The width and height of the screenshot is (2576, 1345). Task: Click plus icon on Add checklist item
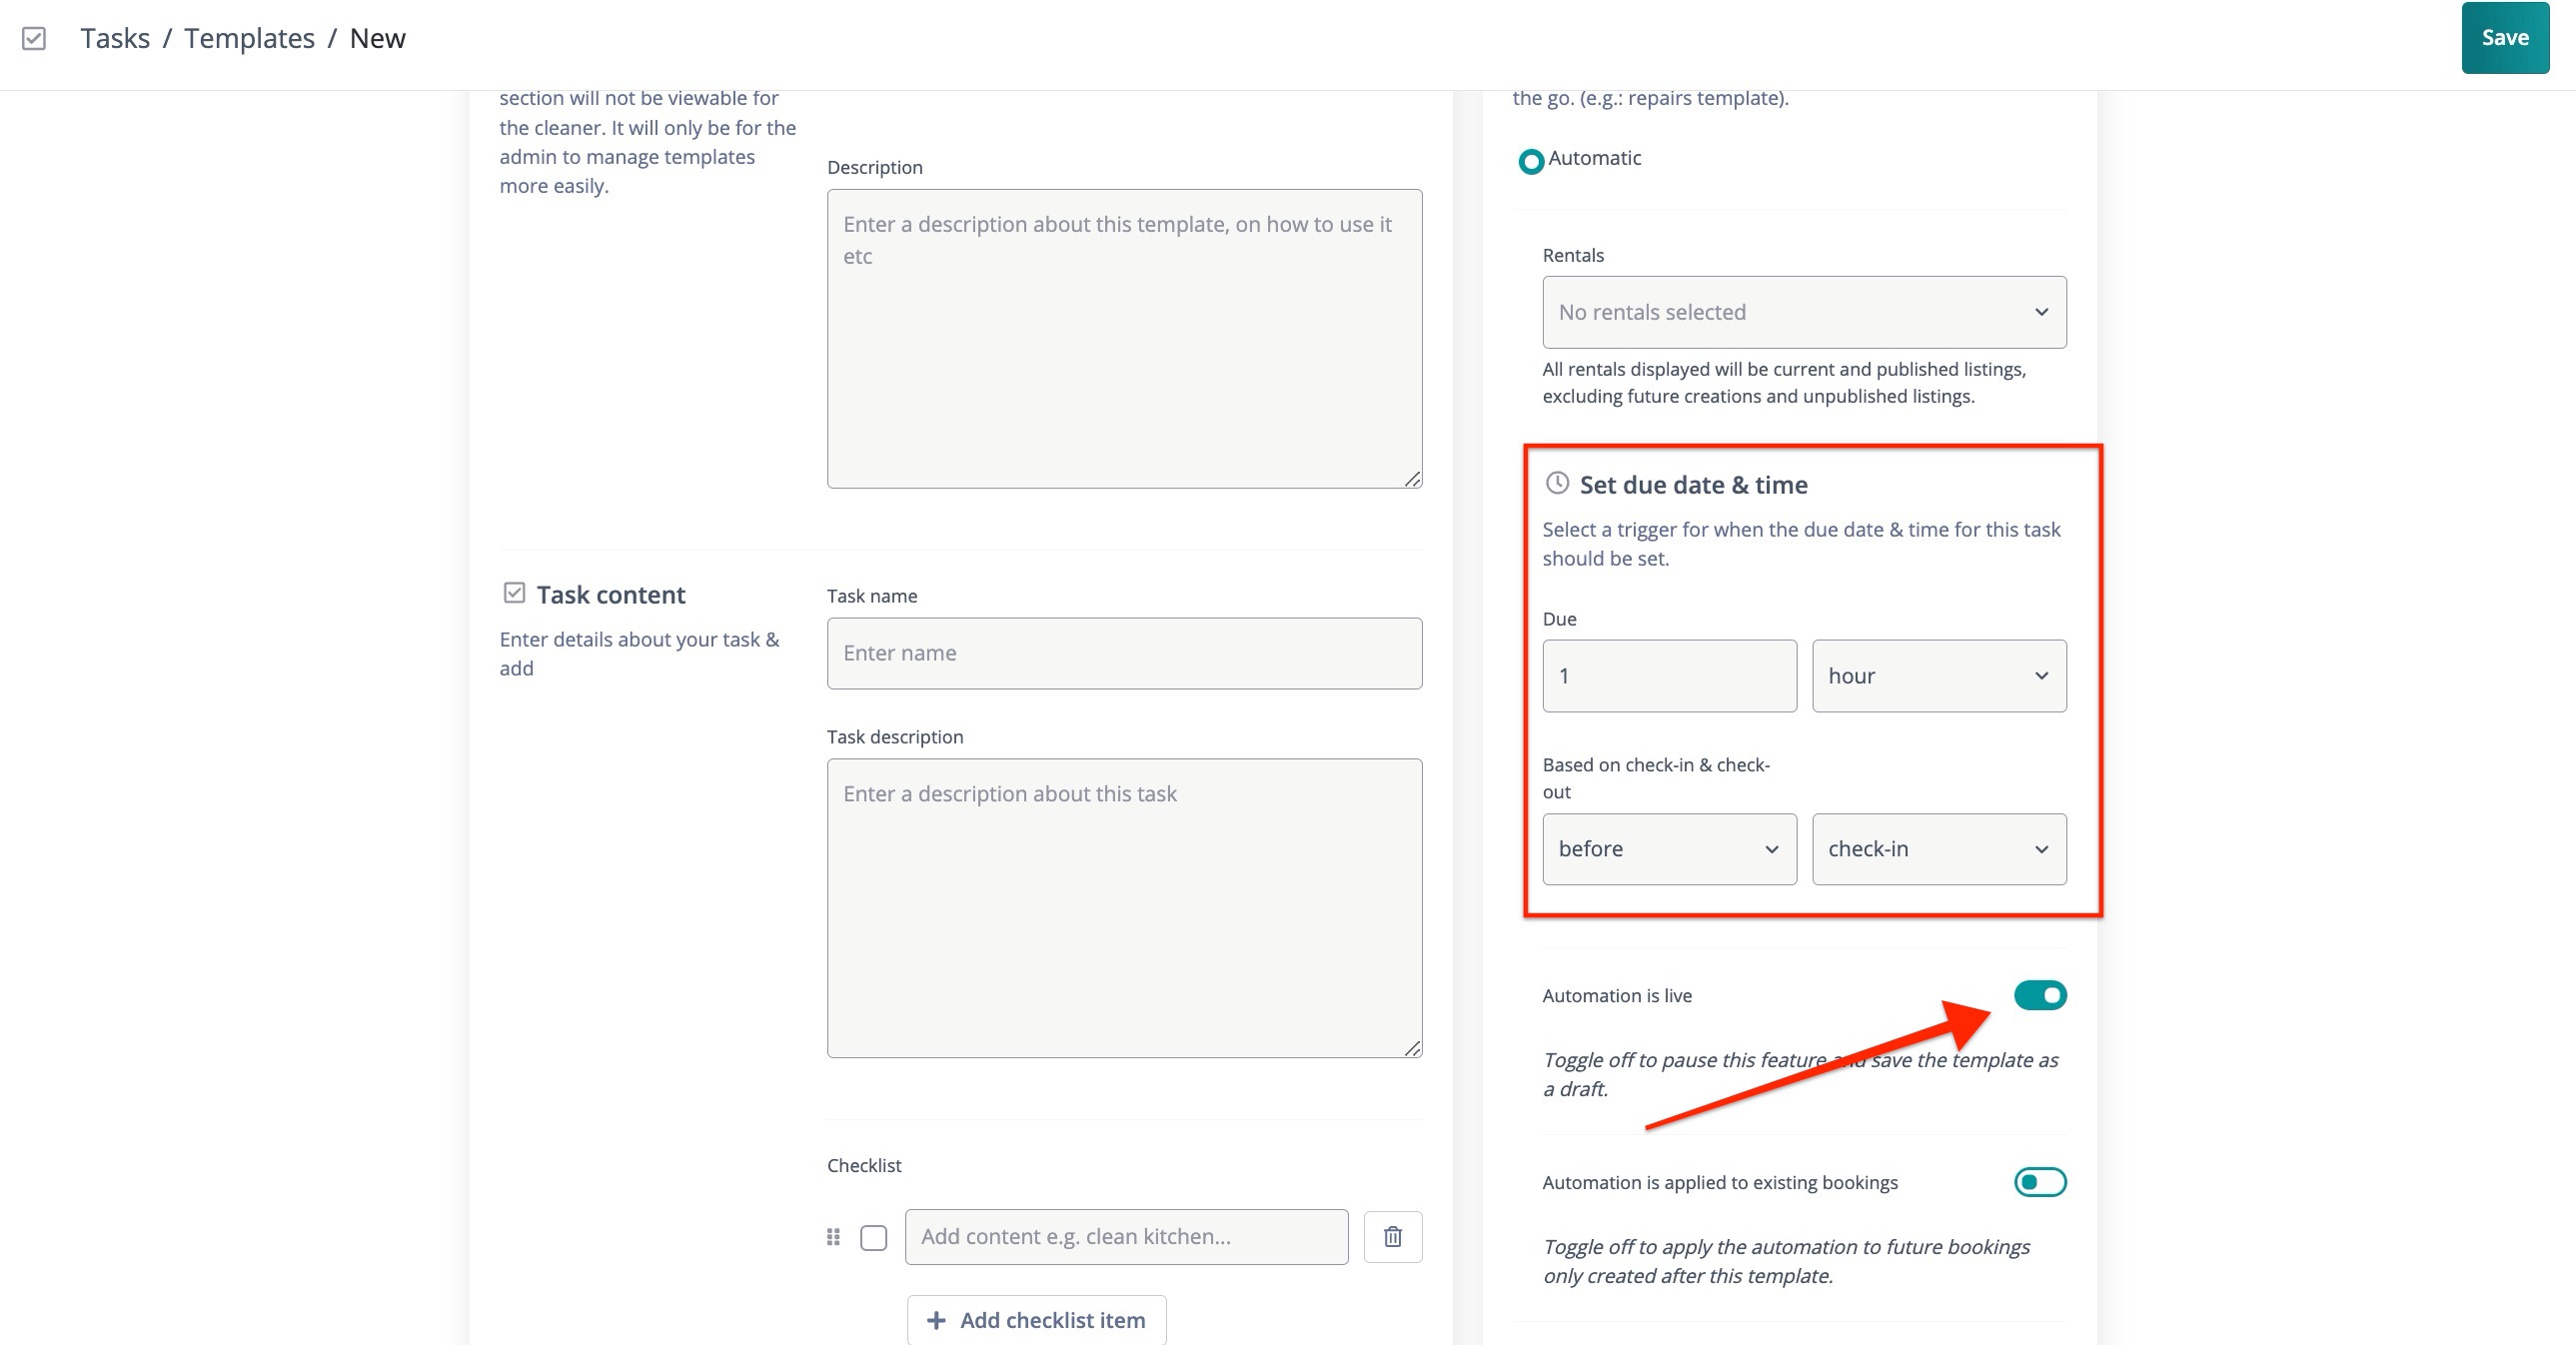936,1320
